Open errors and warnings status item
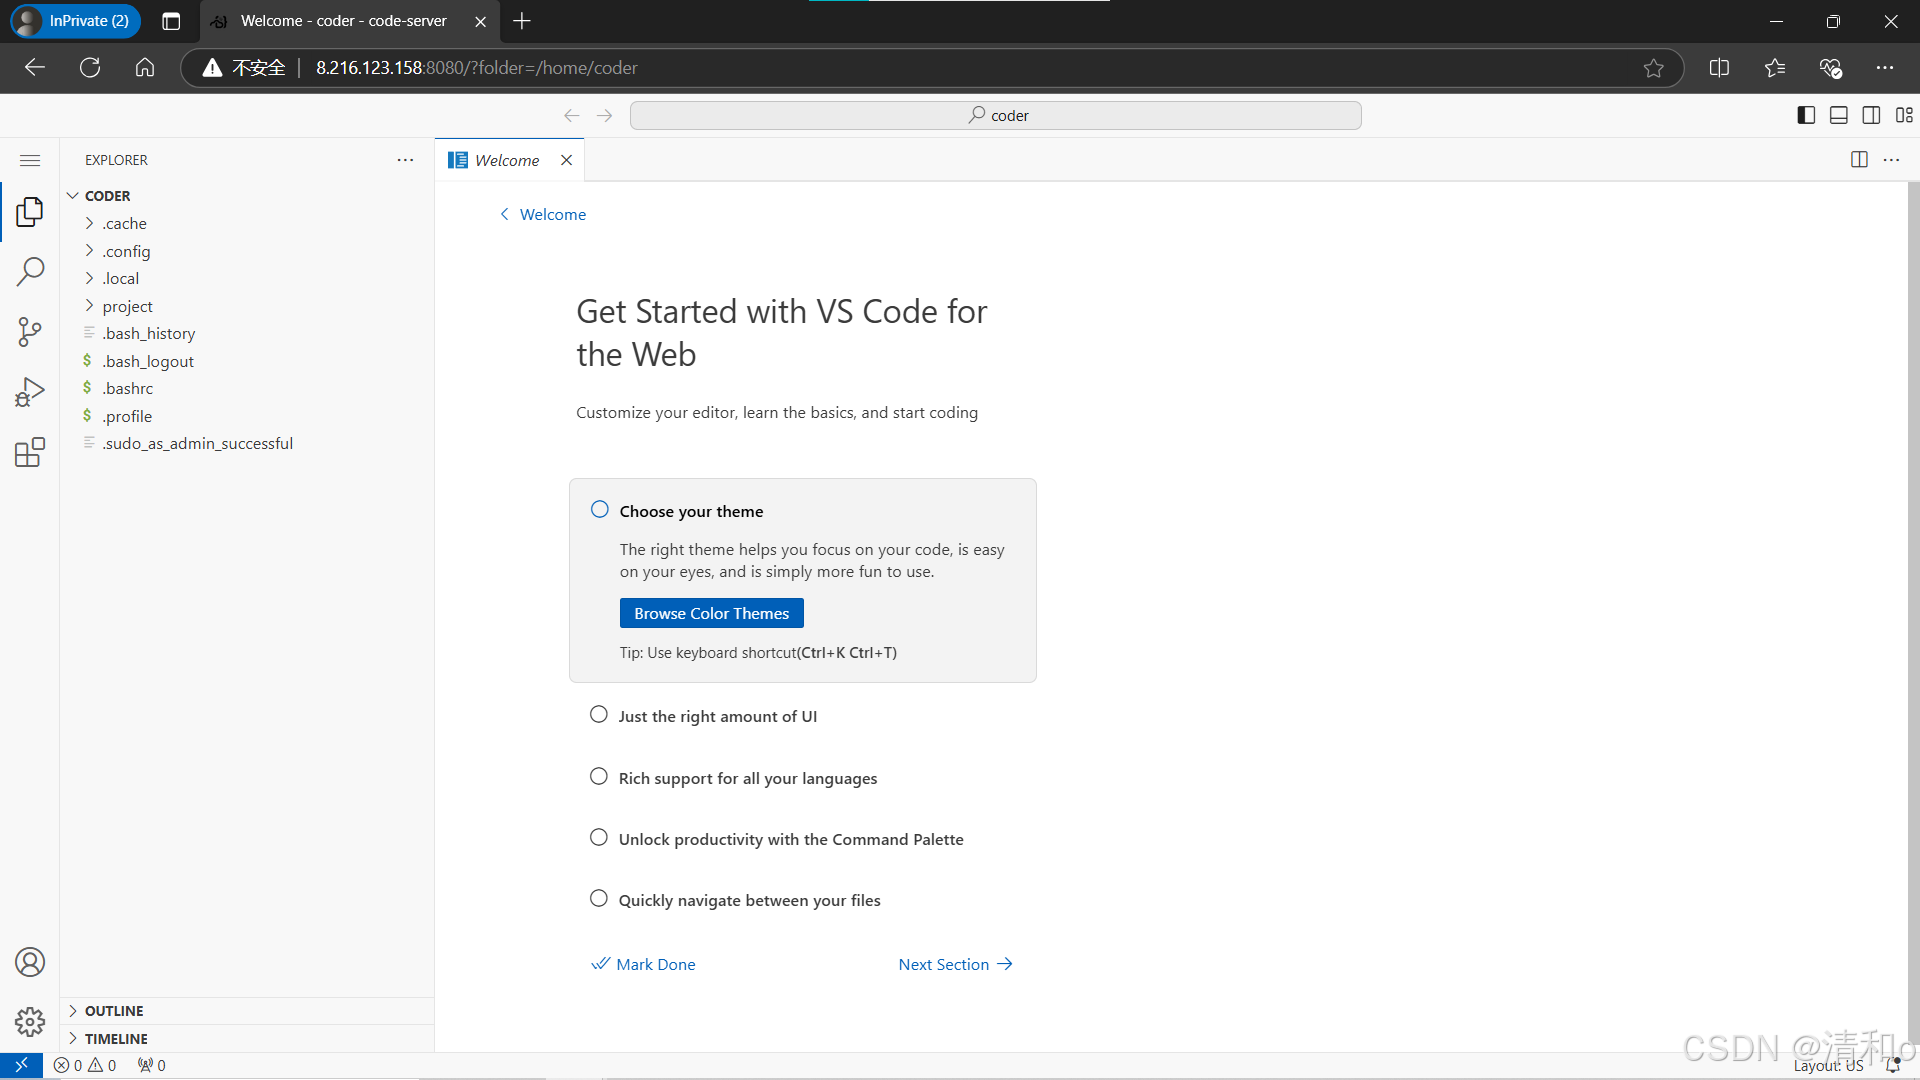Viewport: 1920px width, 1080px height. coord(85,1065)
